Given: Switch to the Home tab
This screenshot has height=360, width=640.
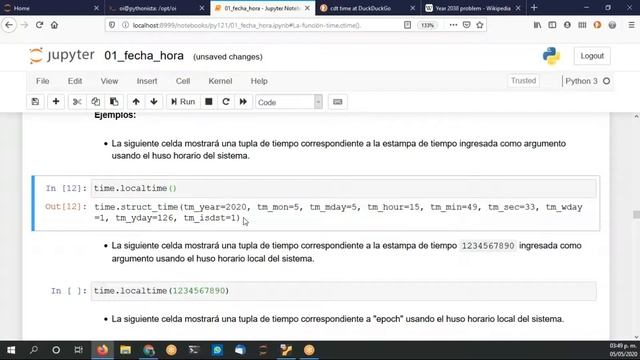Looking at the screenshot, I should (51, 8).
